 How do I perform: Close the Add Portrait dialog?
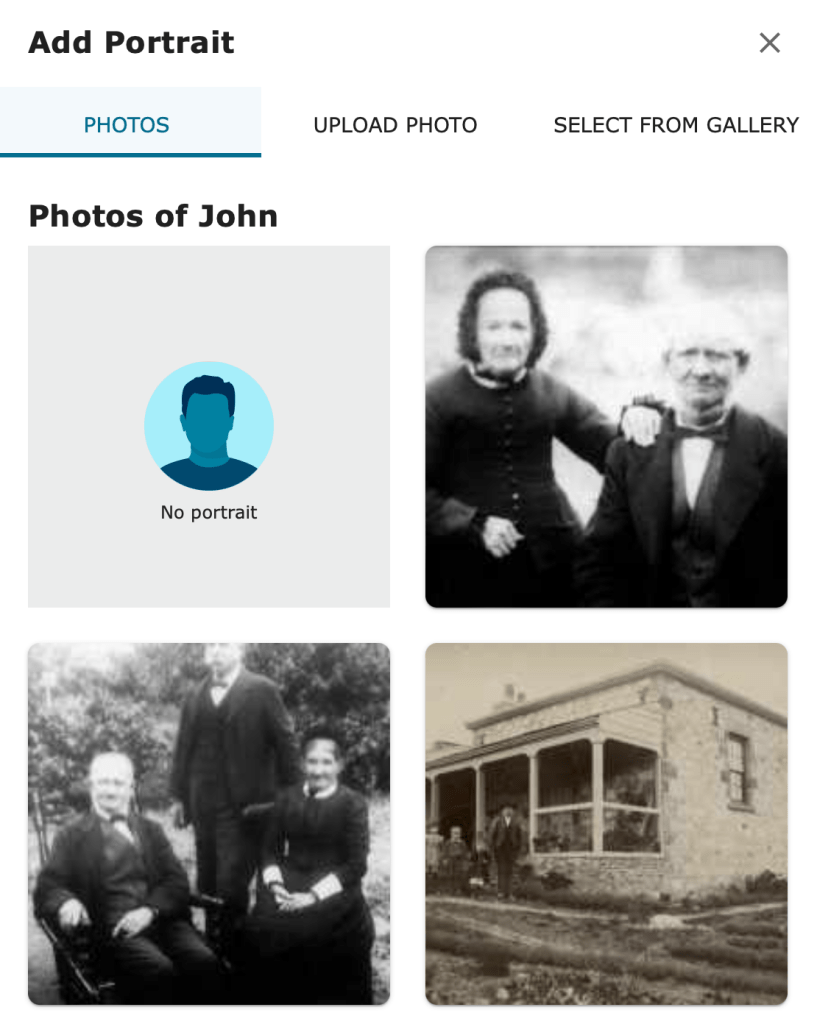pos(769,43)
